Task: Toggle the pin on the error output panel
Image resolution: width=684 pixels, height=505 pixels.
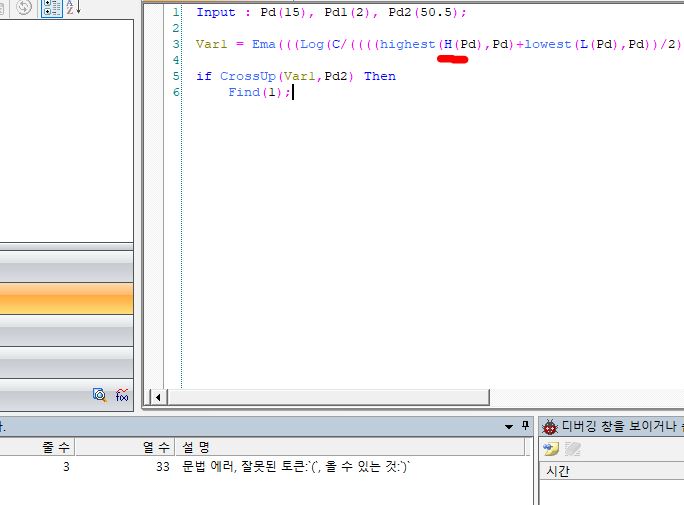Action: tap(526, 426)
